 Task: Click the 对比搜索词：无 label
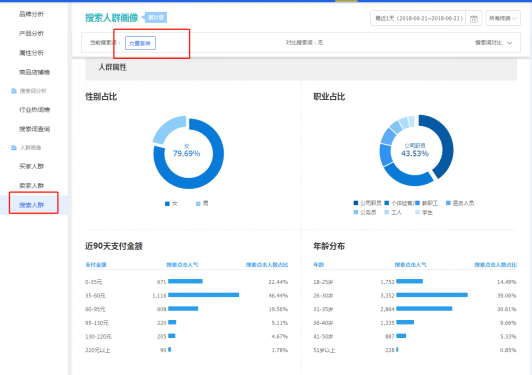[x=304, y=43]
